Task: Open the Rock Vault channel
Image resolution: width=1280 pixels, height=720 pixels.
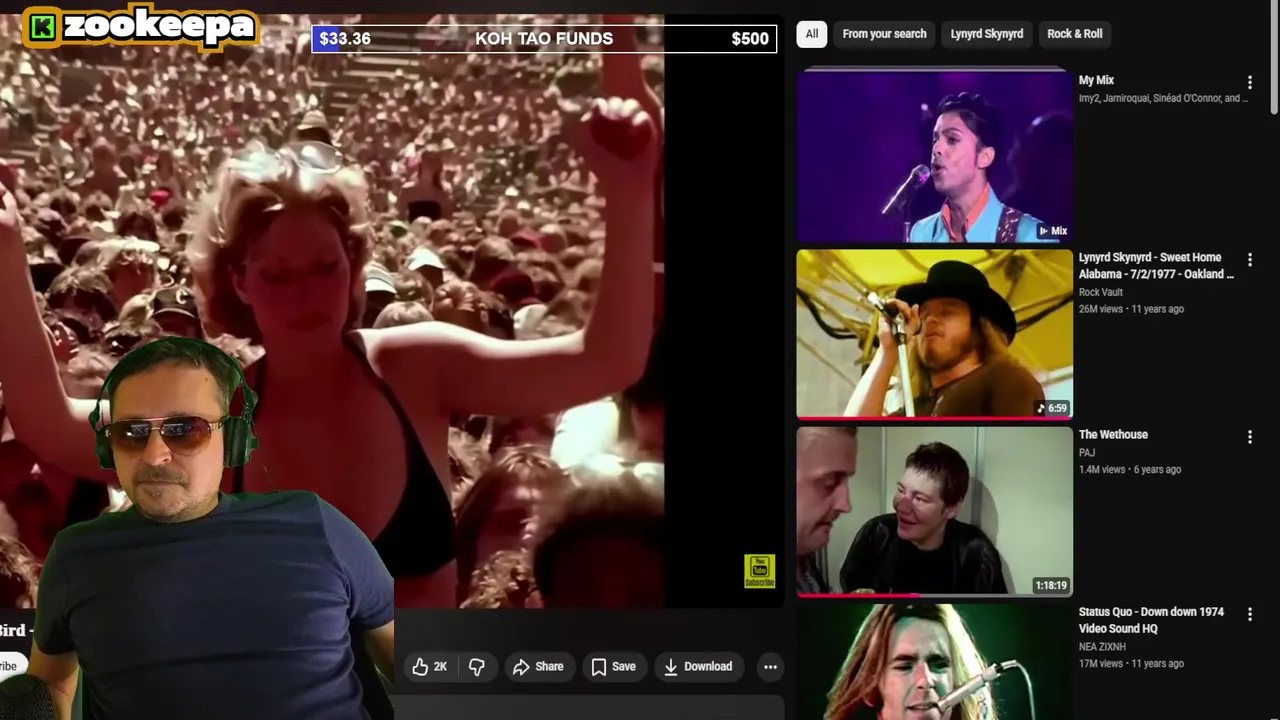Action: [x=1100, y=292]
